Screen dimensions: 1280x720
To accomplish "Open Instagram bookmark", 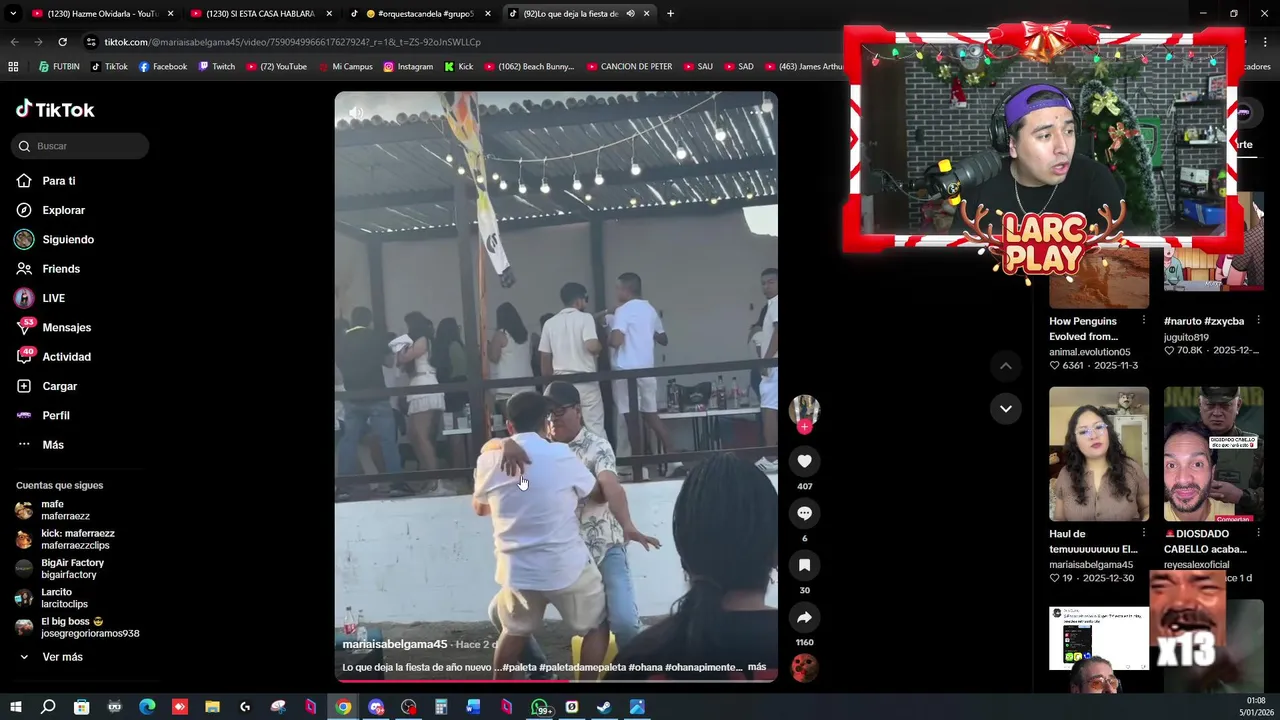I will click(x=408, y=67).
